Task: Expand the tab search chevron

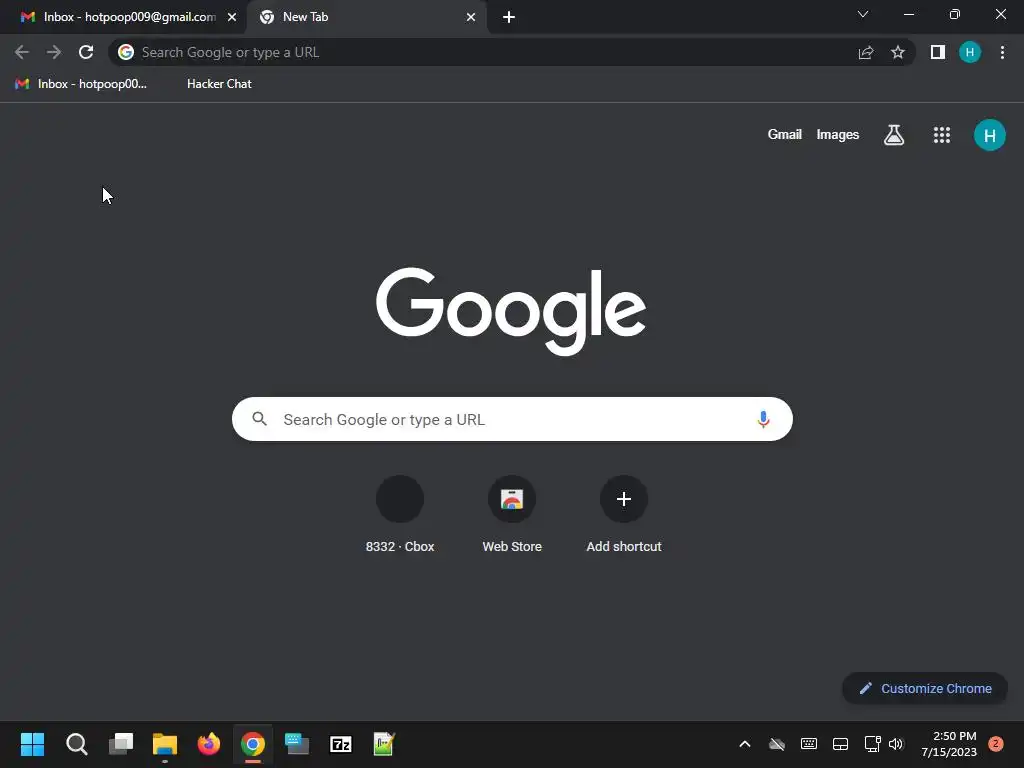Action: coord(863,14)
